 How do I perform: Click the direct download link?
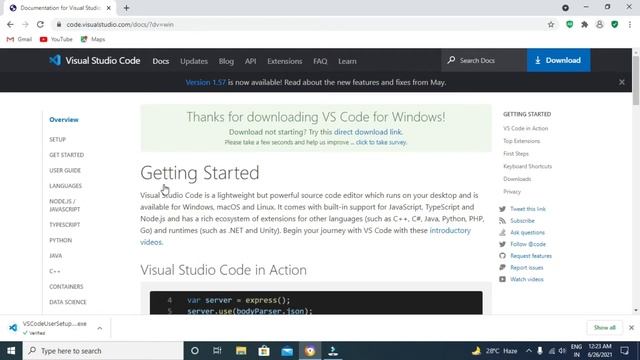(x=368, y=132)
